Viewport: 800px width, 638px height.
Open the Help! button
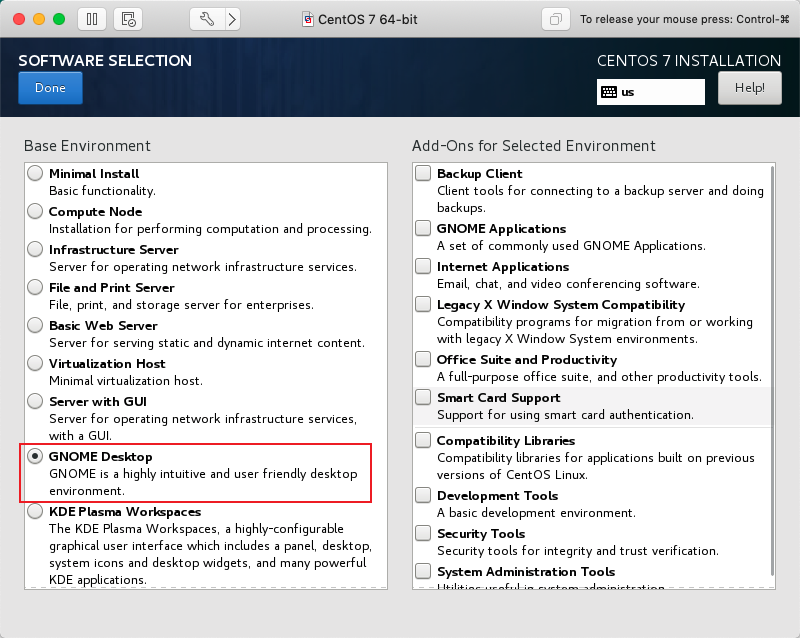point(749,88)
